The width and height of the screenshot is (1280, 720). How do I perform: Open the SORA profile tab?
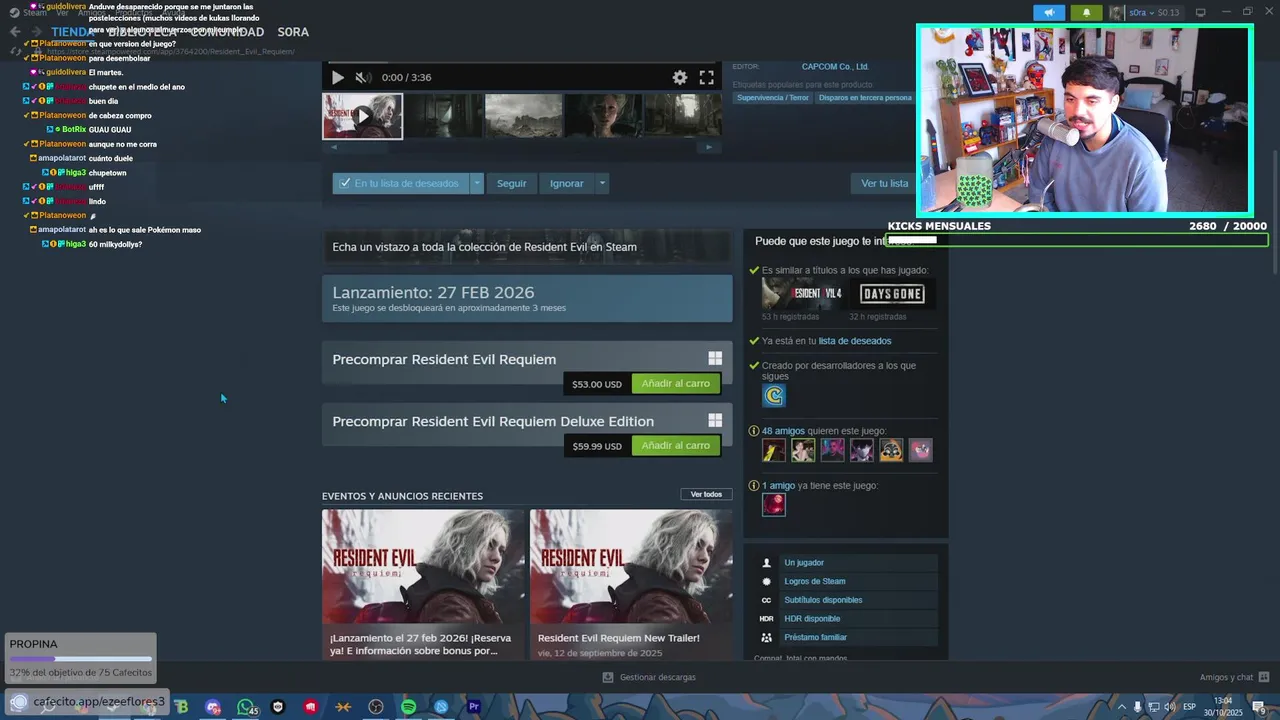tap(293, 32)
